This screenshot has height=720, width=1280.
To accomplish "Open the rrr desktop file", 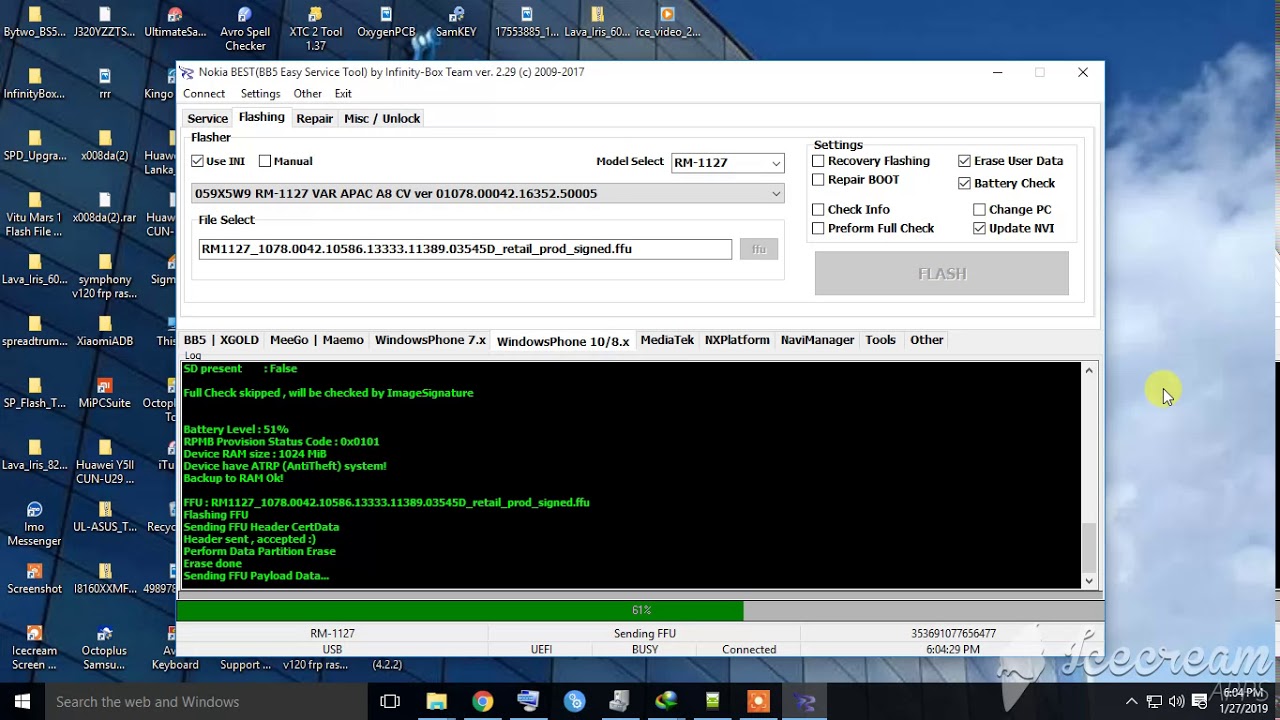I will coord(104,84).
